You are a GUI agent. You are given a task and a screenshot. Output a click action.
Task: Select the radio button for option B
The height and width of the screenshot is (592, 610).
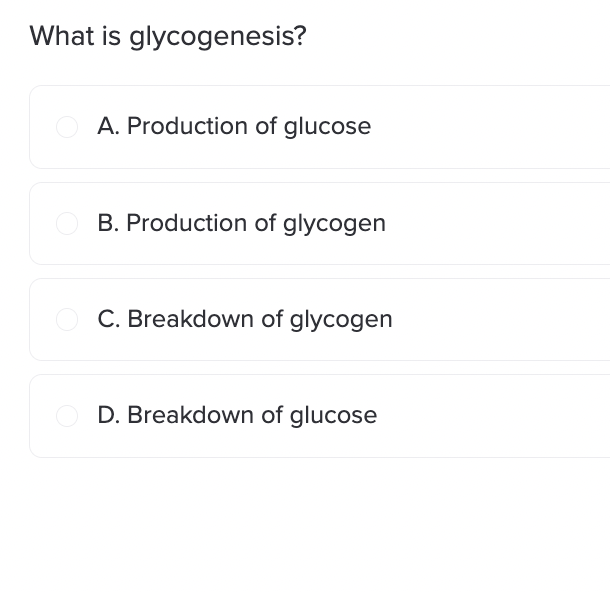[67, 224]
